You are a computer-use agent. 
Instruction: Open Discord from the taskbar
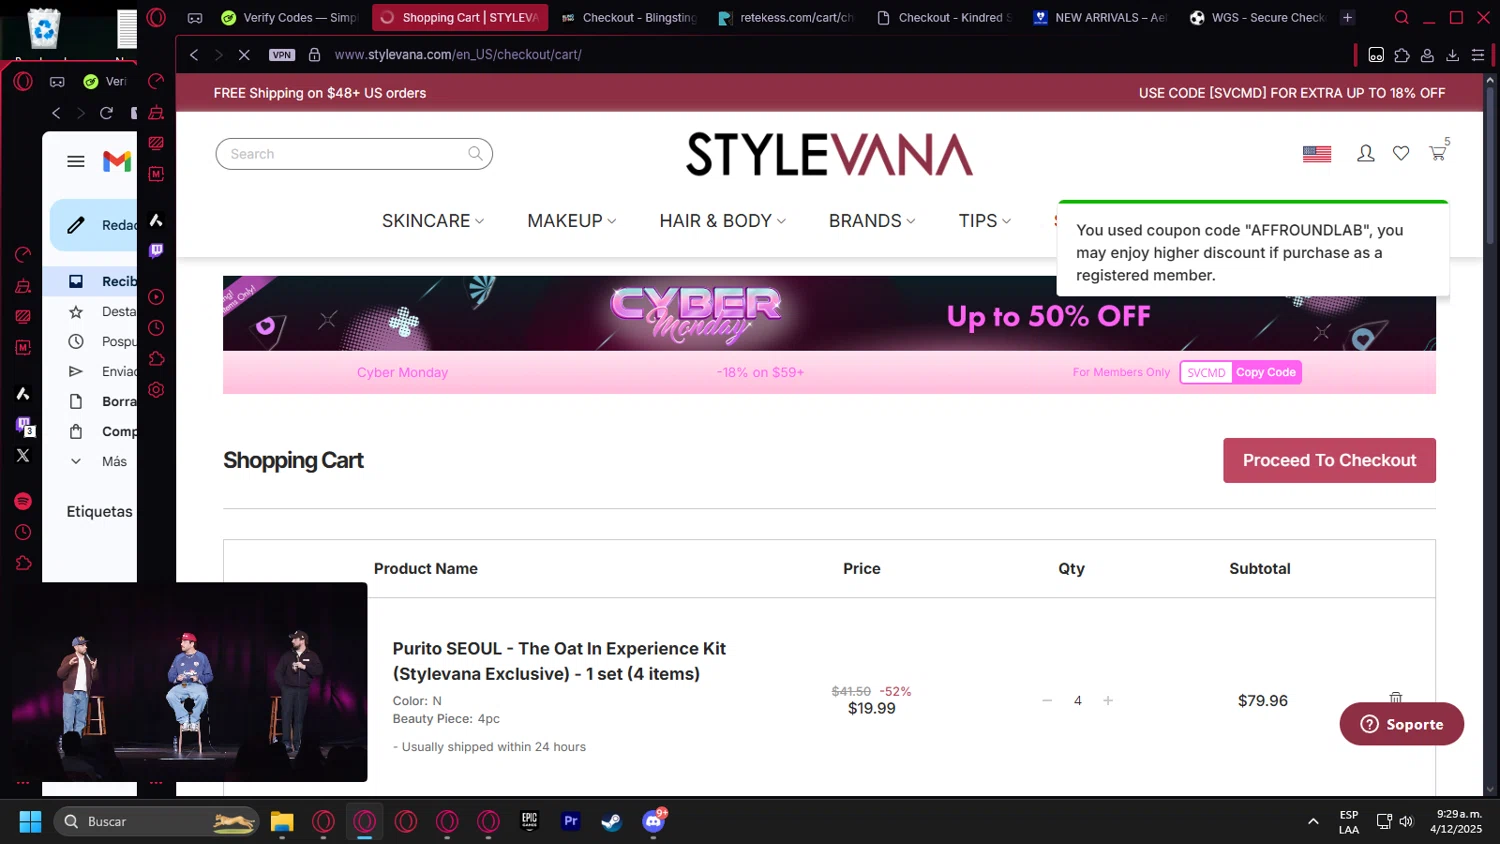[653, 821]
